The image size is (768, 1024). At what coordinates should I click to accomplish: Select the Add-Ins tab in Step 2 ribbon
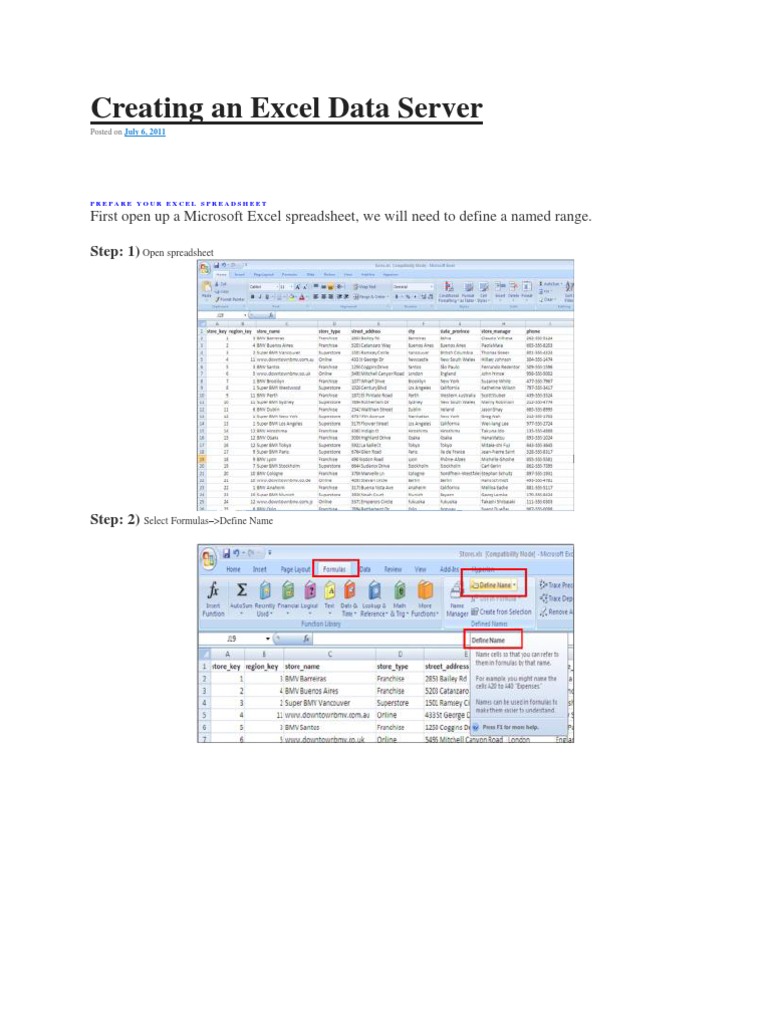pyautogui.click(x=449, y=569)
